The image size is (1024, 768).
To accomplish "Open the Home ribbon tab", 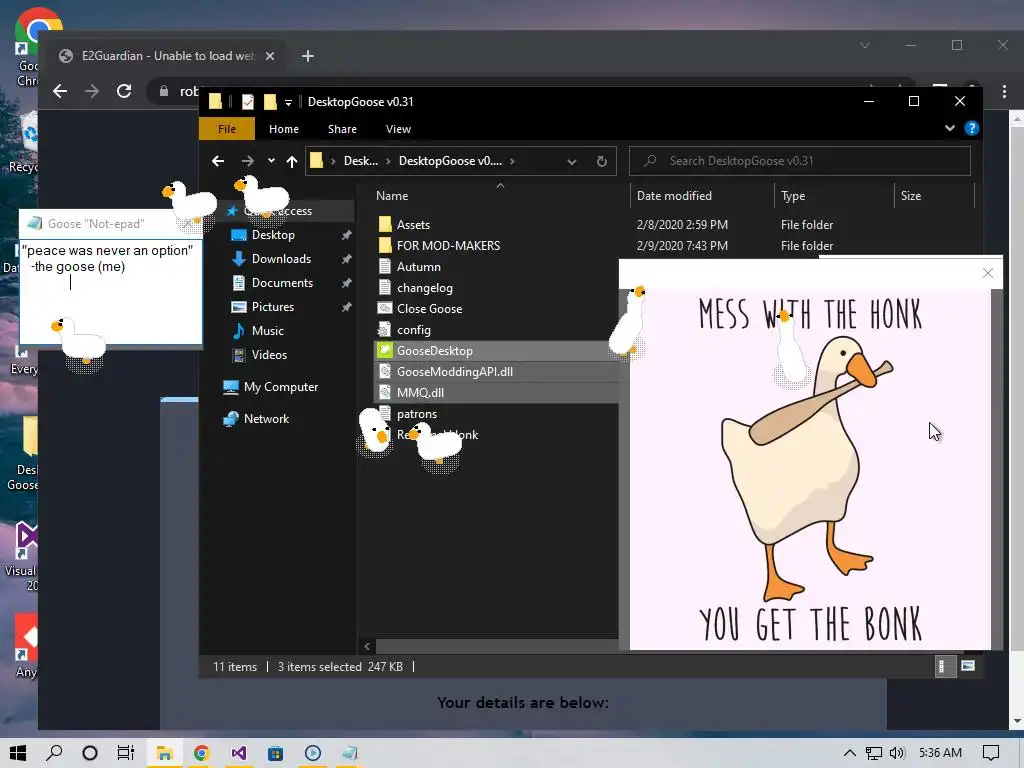I will click(x=283, y=129).
